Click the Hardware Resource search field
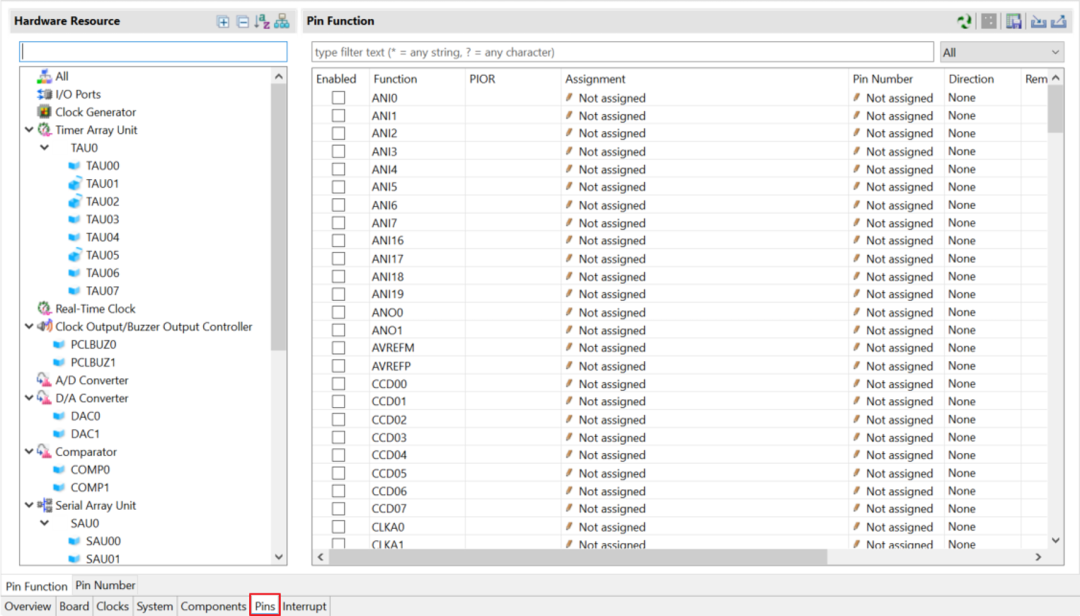1080x616 pixels. coord(154,52)
